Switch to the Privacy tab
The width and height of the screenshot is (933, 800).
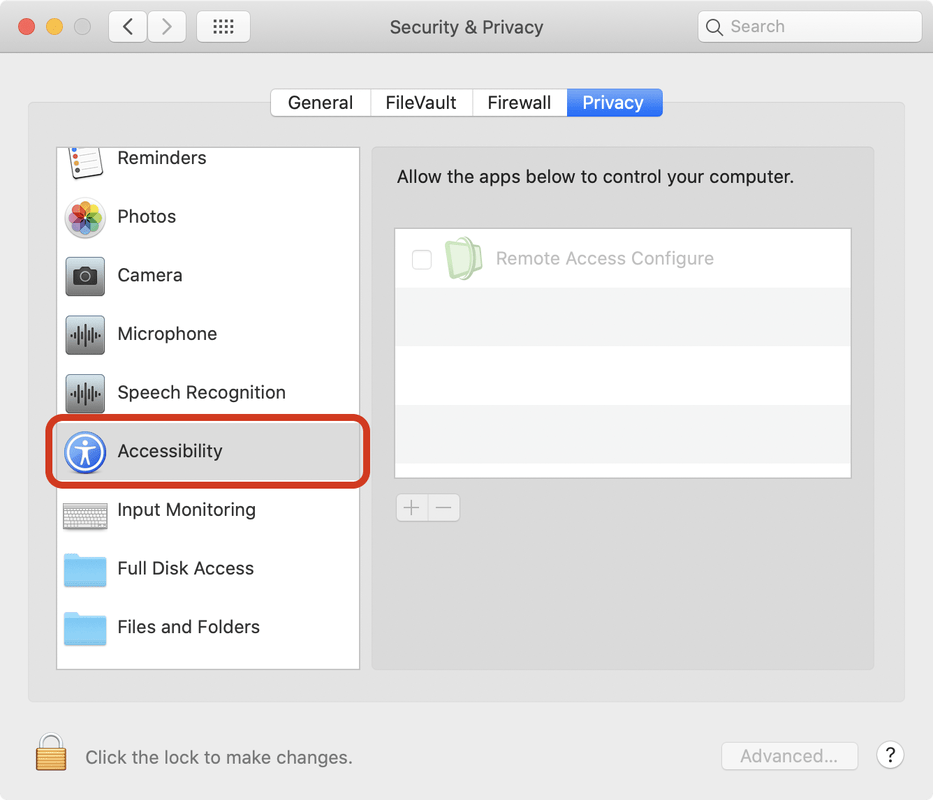point(613,102)
